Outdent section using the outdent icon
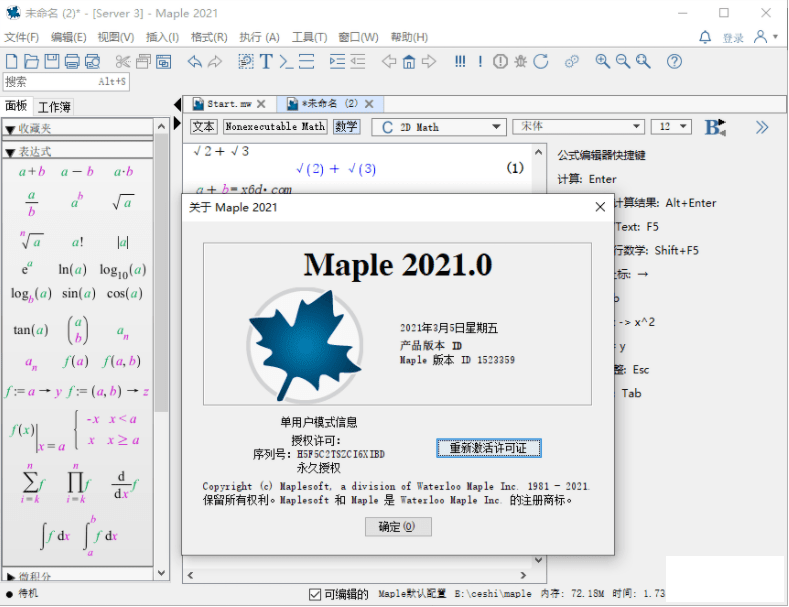This screenshot has width=789, height=607. (357, 61)
